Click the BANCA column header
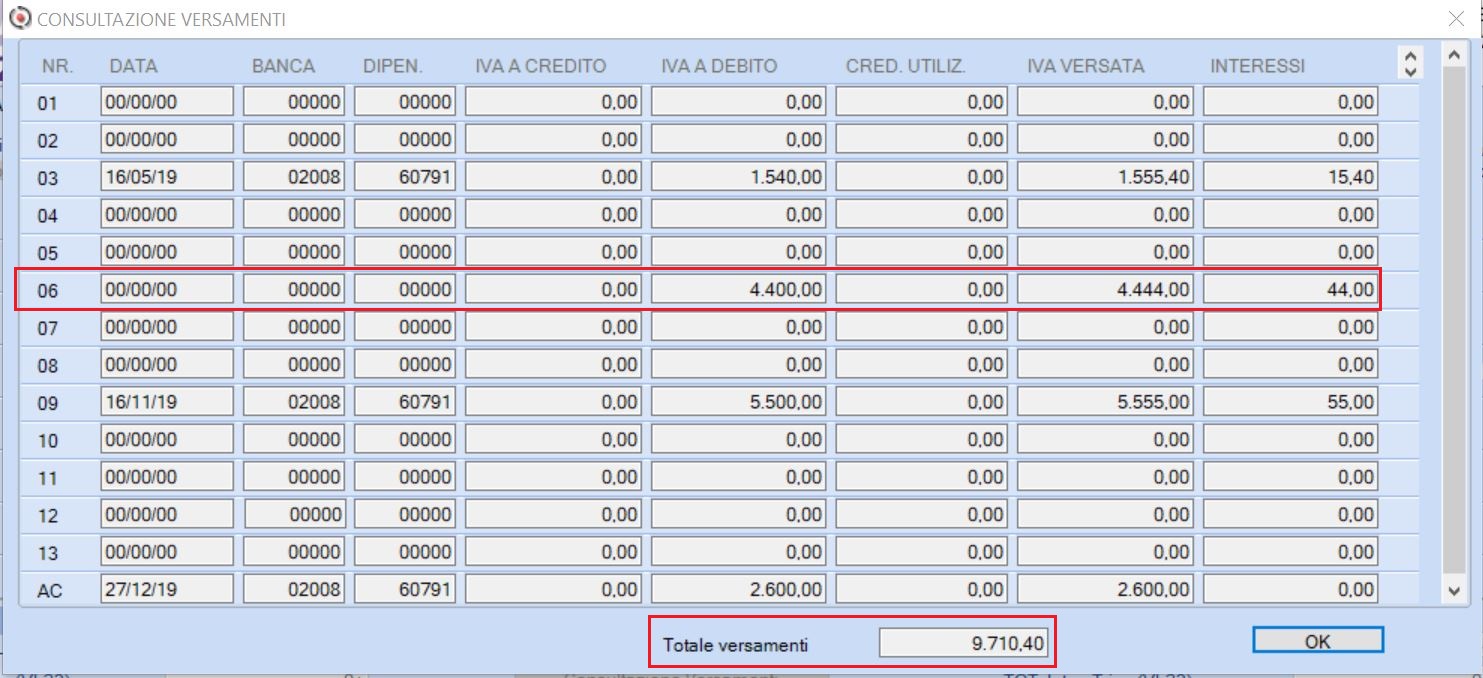This screenshot has width=1483, height=678. tap(283, 66)
